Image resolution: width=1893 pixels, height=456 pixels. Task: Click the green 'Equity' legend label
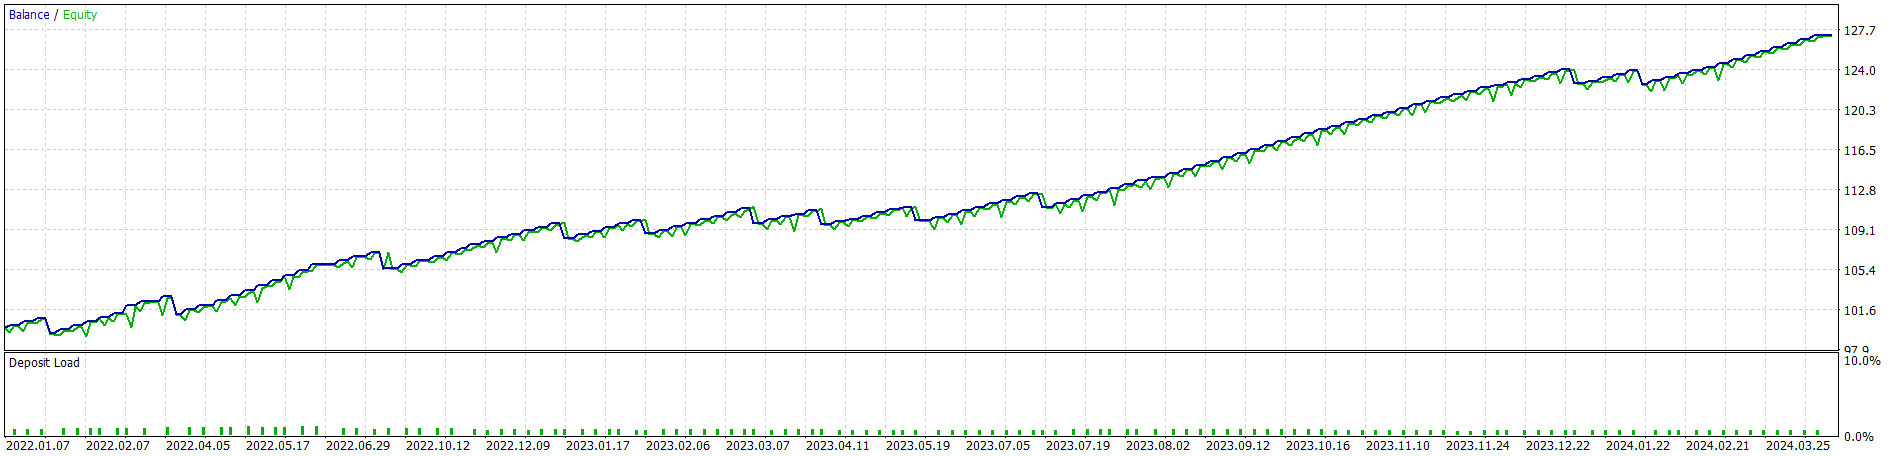[80, 15]
